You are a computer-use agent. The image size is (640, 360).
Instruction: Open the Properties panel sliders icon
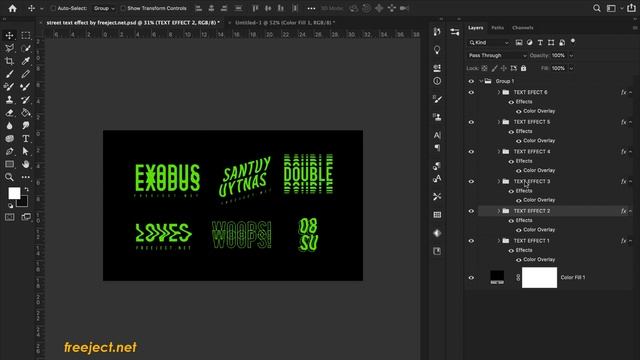click(455, 32)
